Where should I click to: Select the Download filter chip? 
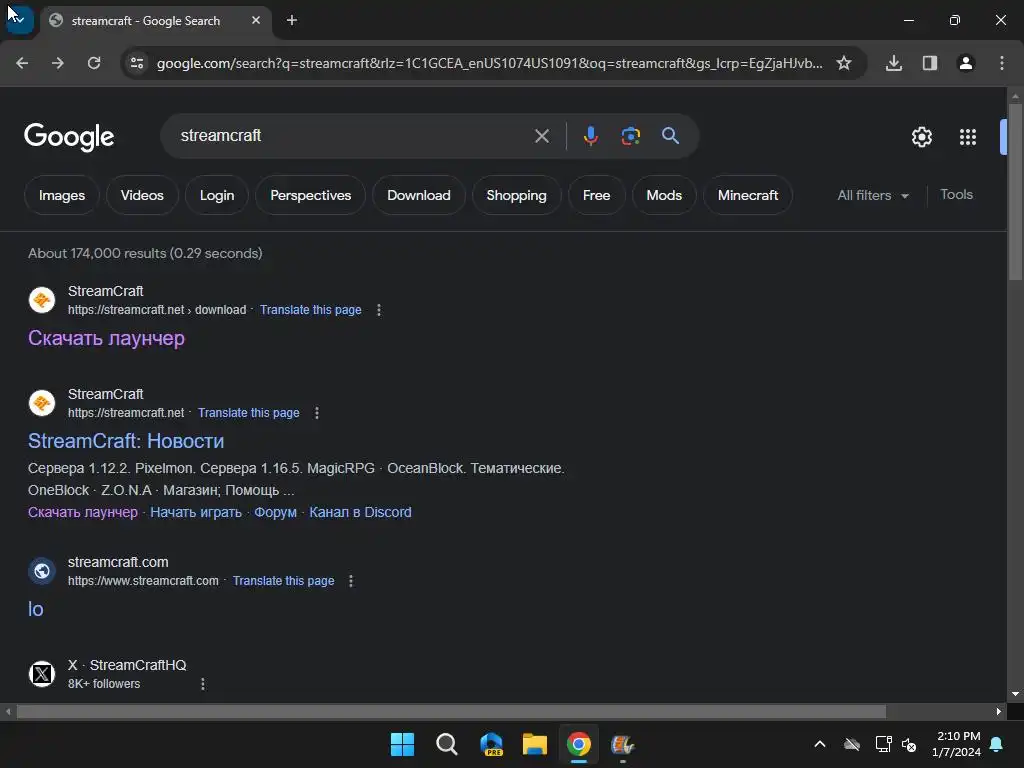419,195
